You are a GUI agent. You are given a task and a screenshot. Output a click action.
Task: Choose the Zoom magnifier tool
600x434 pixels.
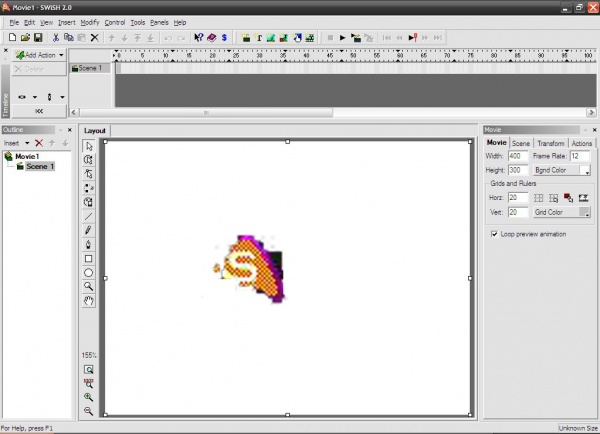pyautogui.click(x=88, y=286)
